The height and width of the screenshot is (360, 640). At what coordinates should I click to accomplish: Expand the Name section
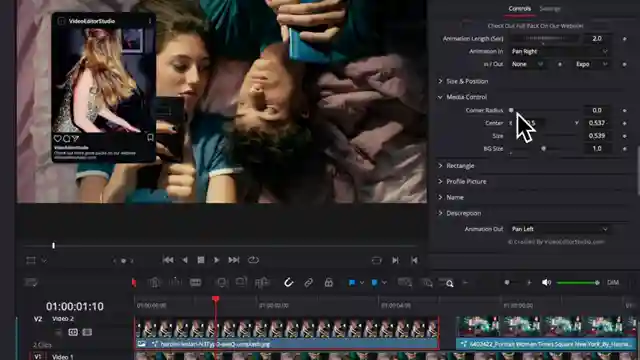440,197
